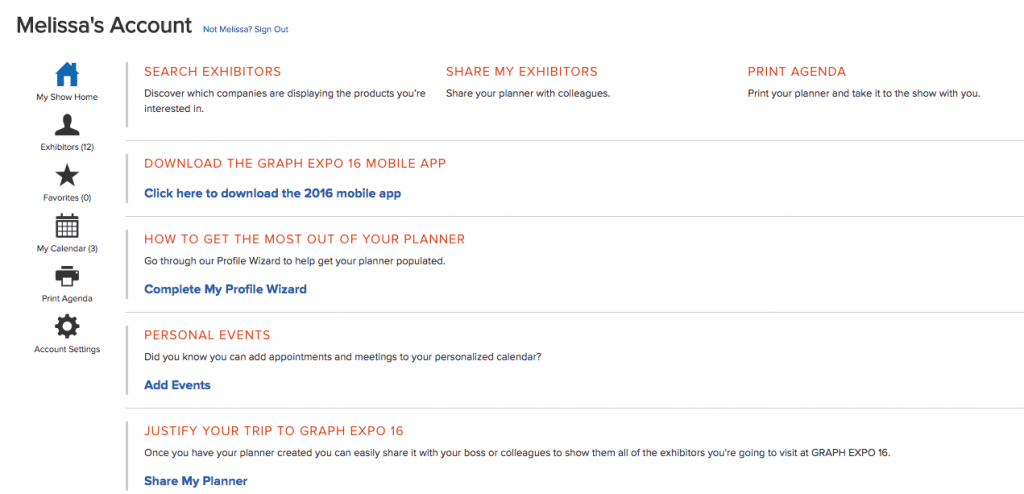1024x494 pixels.
Task: Click the Share My Planner link
Action: pyautogui.click(x=195, y=481)
